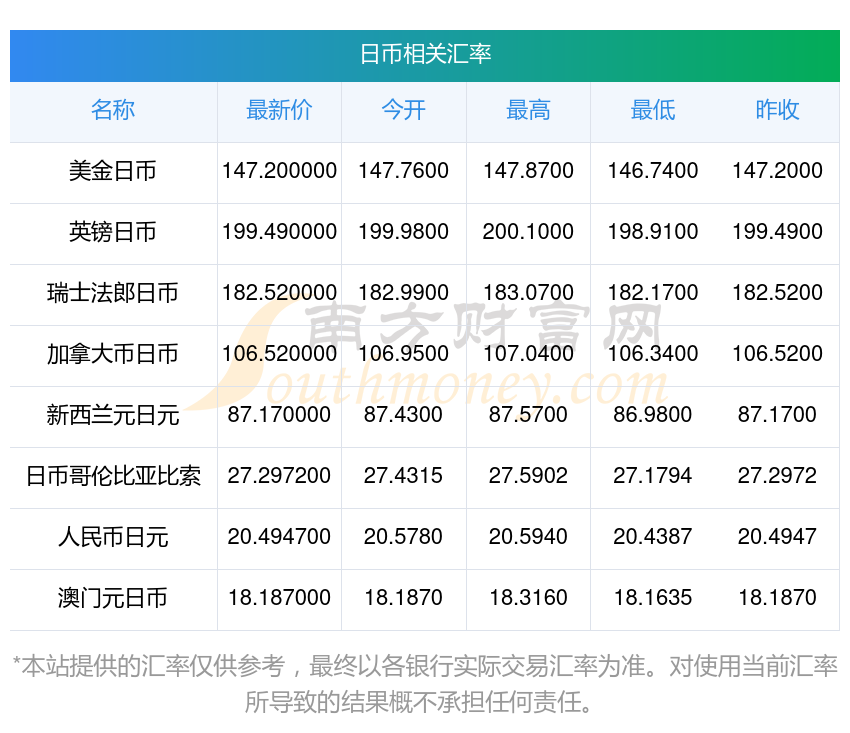This screenshot has height=733, width=850.
Task: Select the 今开 column header
Action: [x=403, y=110]
